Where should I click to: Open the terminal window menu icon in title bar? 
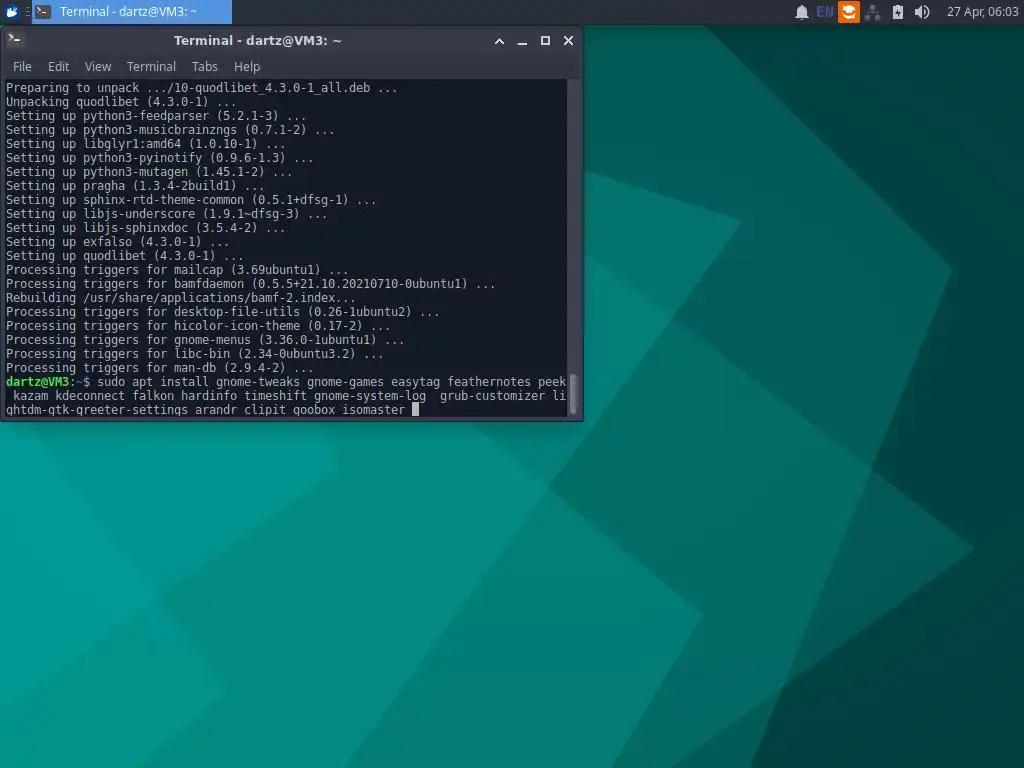(x=14, y=40)
